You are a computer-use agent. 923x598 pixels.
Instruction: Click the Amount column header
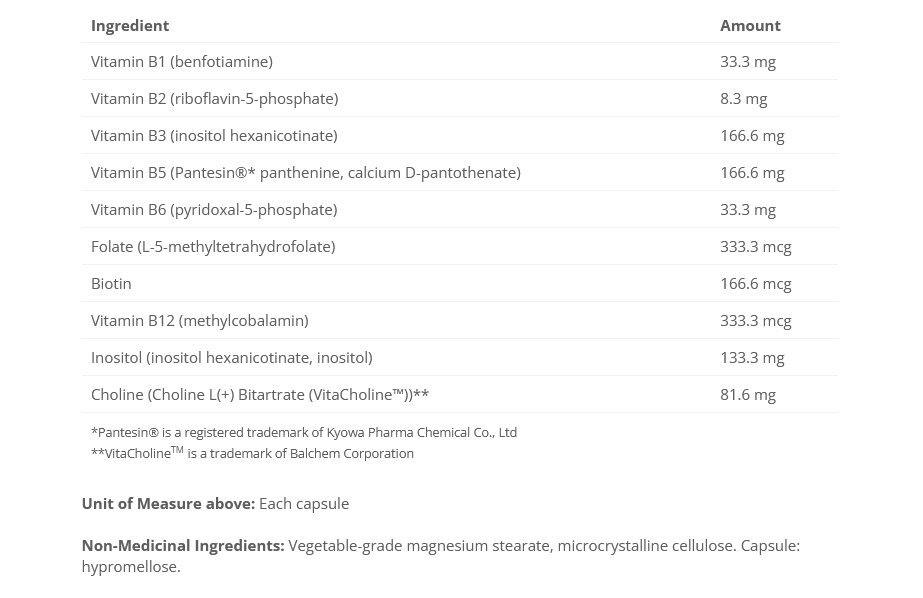[x=750, y=25]
